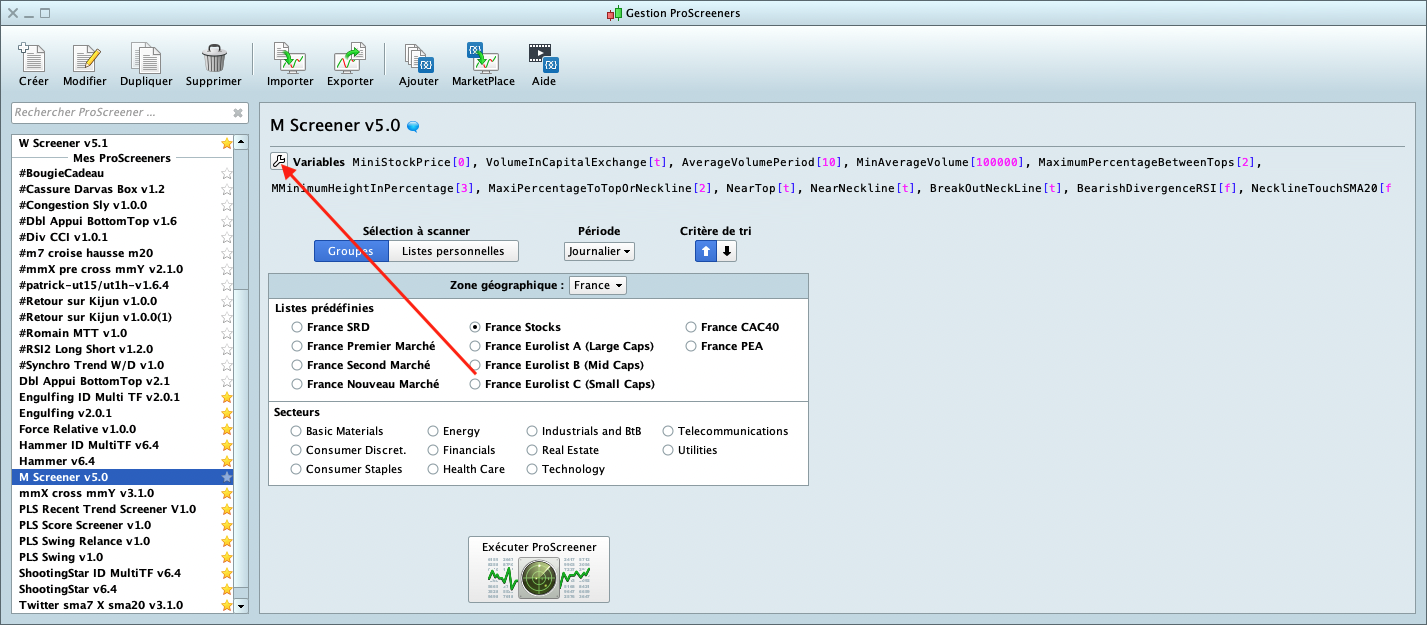Toggle favorite star for Engulfing v2.0.1
1427x625 pixels.
(x=226, y=413)
